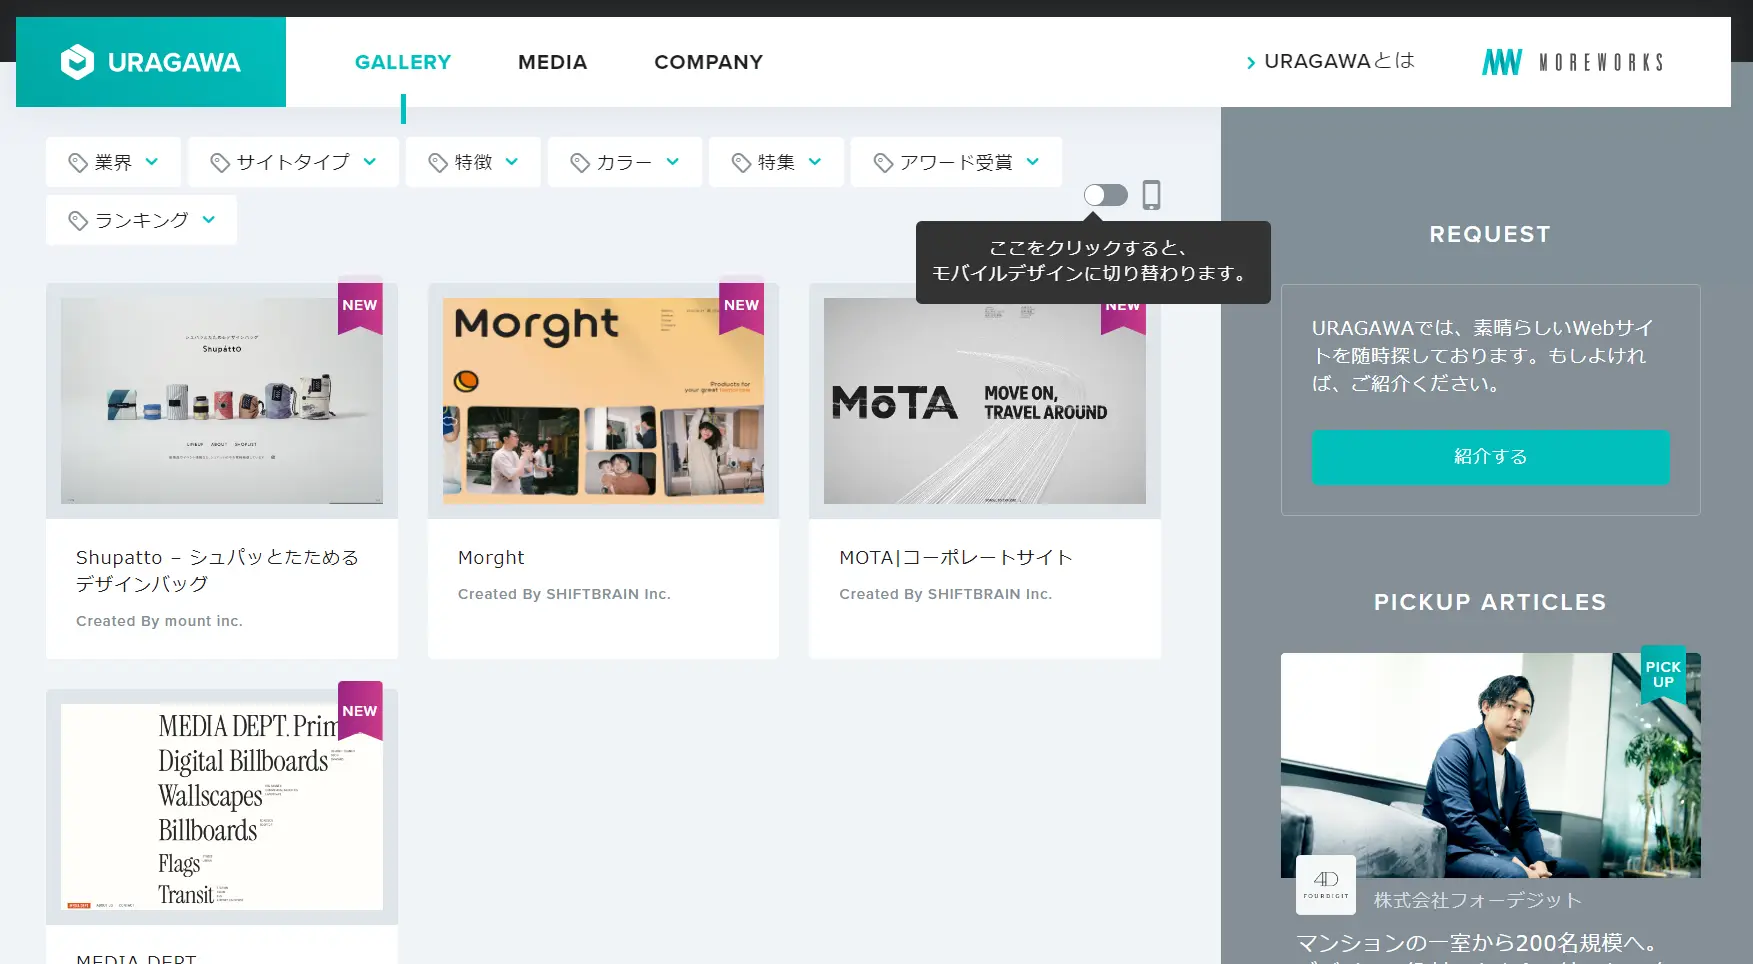The width and height of the screenshot is (1753, 964).
Task: Click the NEW ribbon on the Morght card
Action: point(741,305)
